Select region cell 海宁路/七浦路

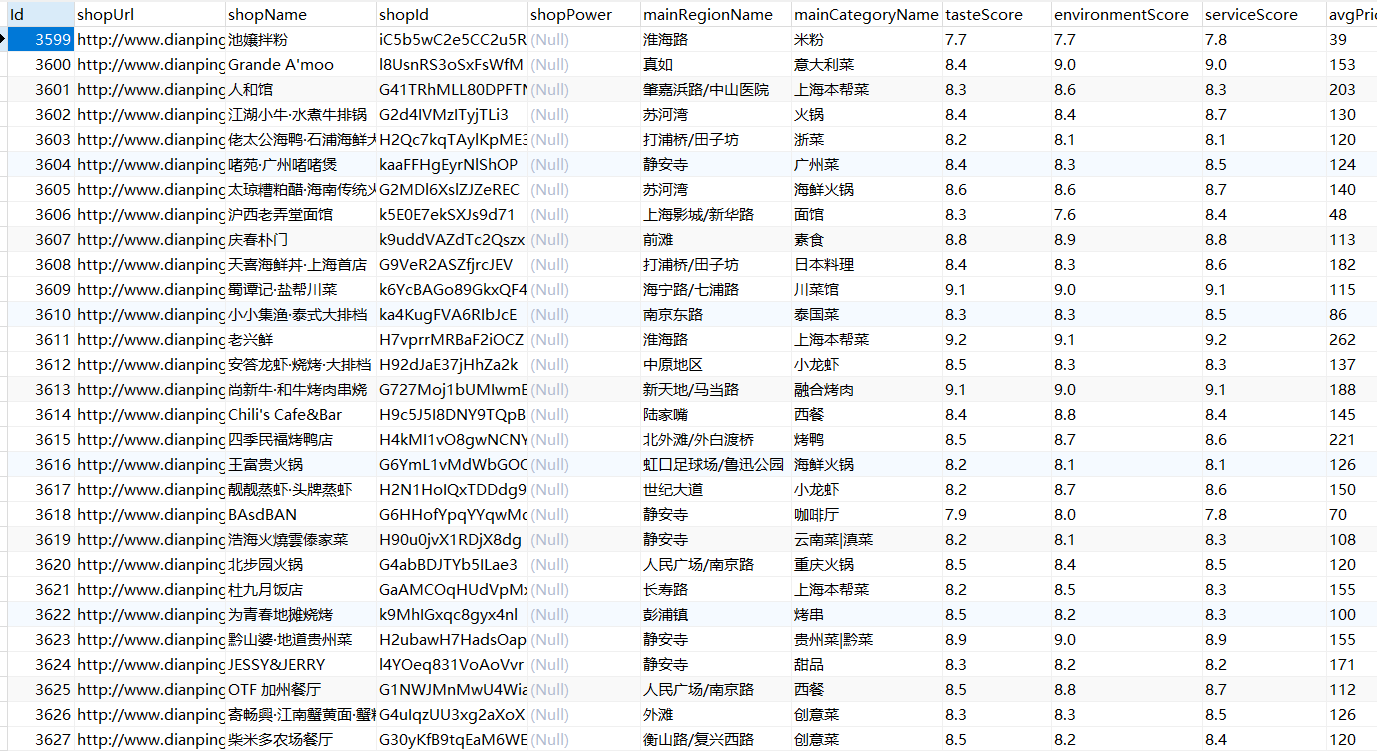tap(716, 290)
